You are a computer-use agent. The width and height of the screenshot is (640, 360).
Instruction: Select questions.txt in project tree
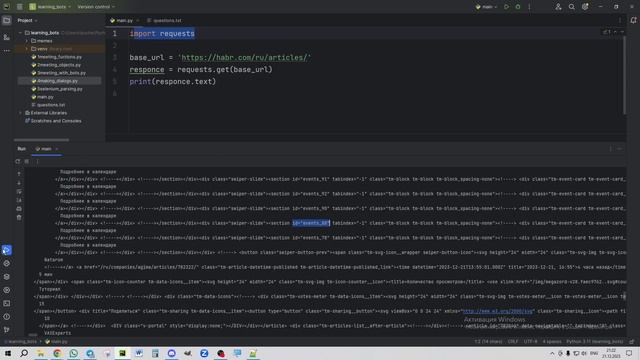[x=48, y=105]
